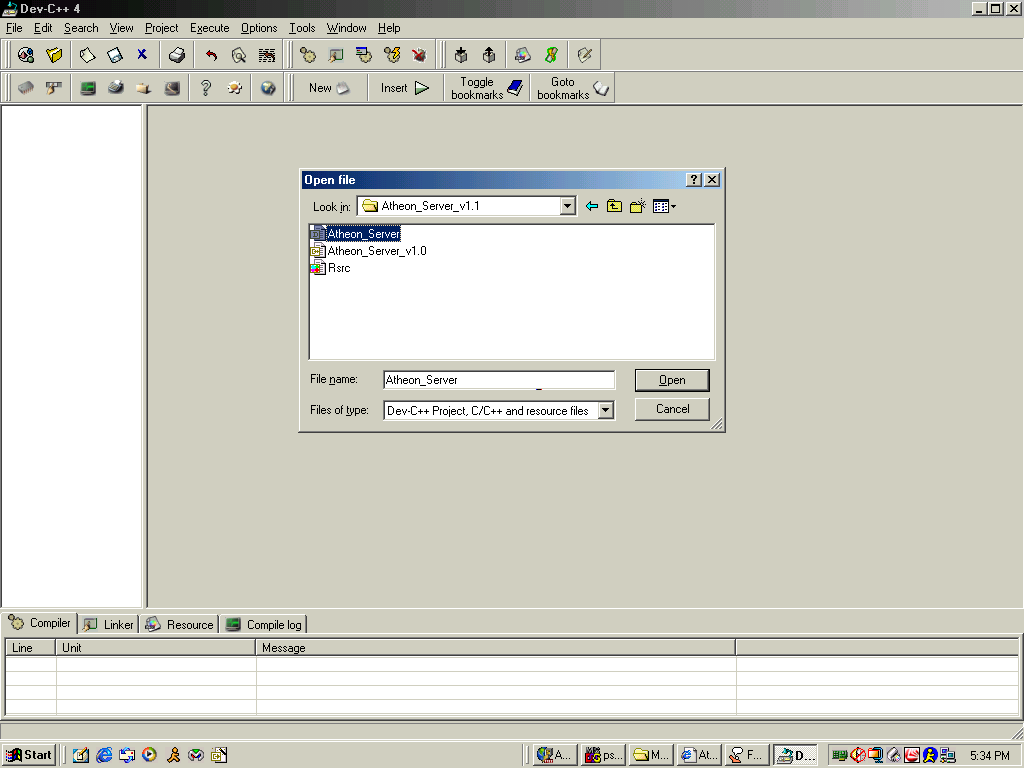
Task: Go up one folder level in dialog
Action: click(614, 206)
